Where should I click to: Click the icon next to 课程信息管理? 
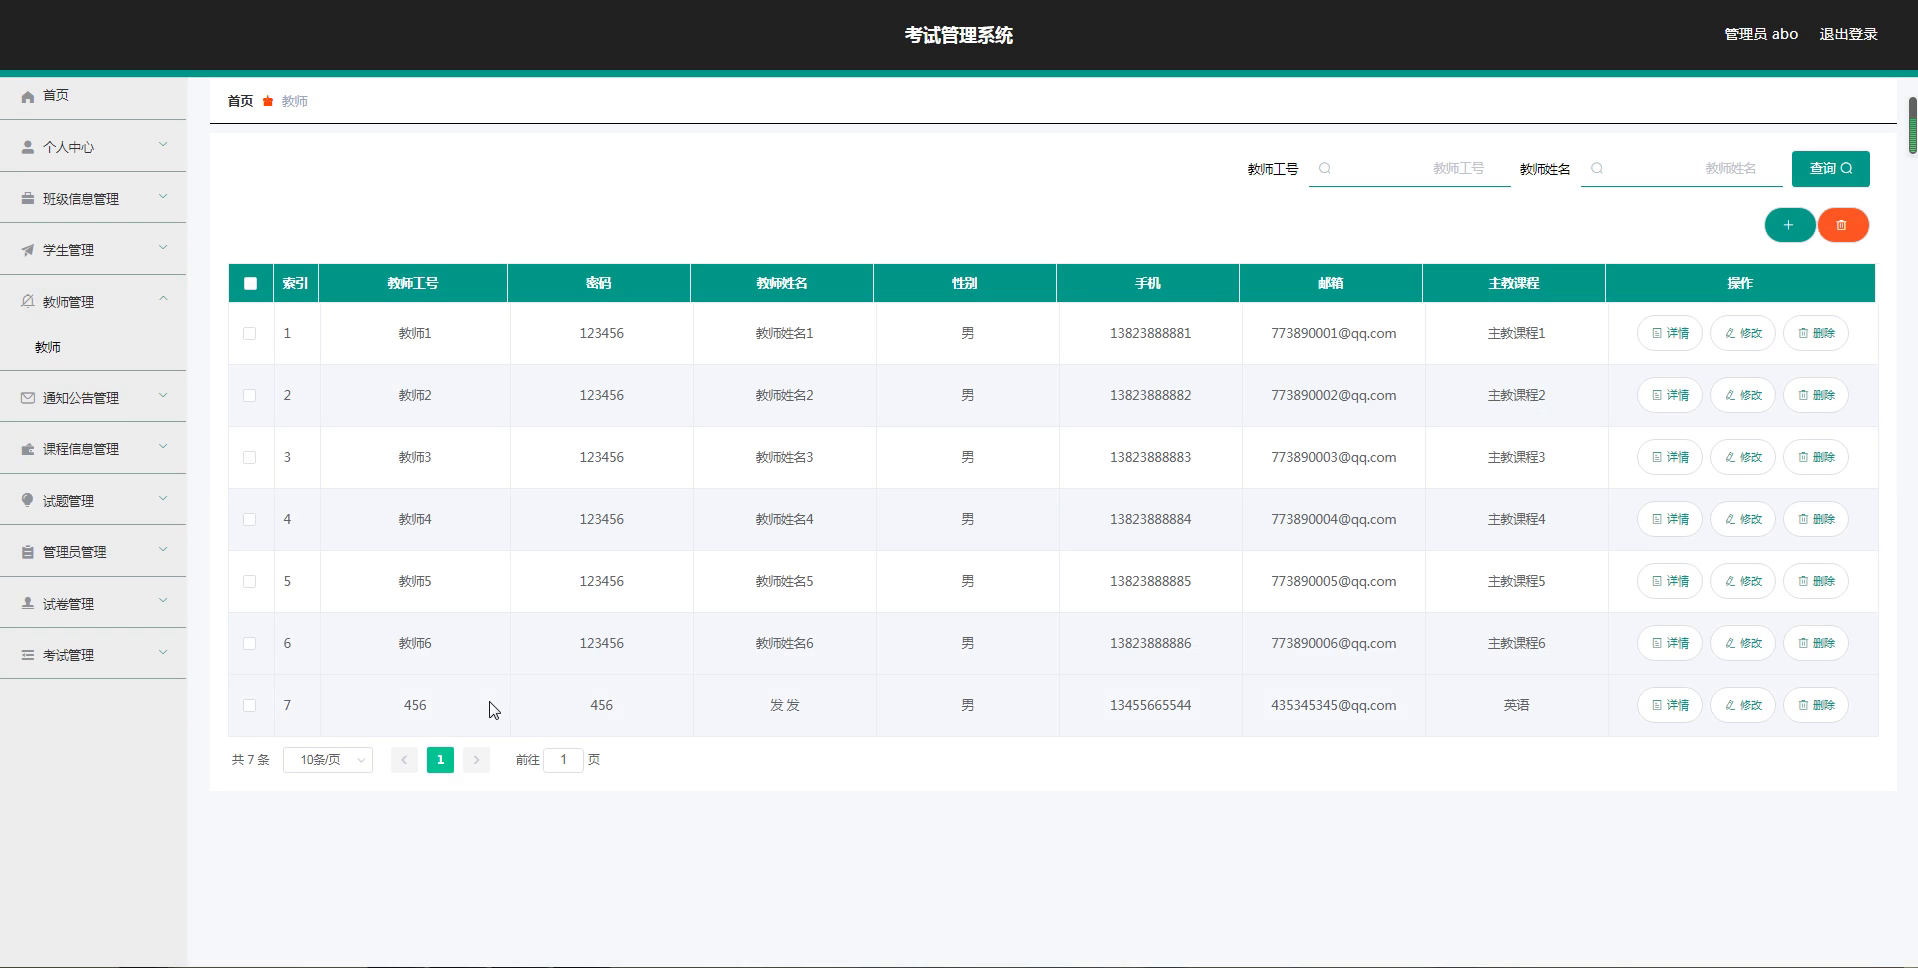coord(28,449)
